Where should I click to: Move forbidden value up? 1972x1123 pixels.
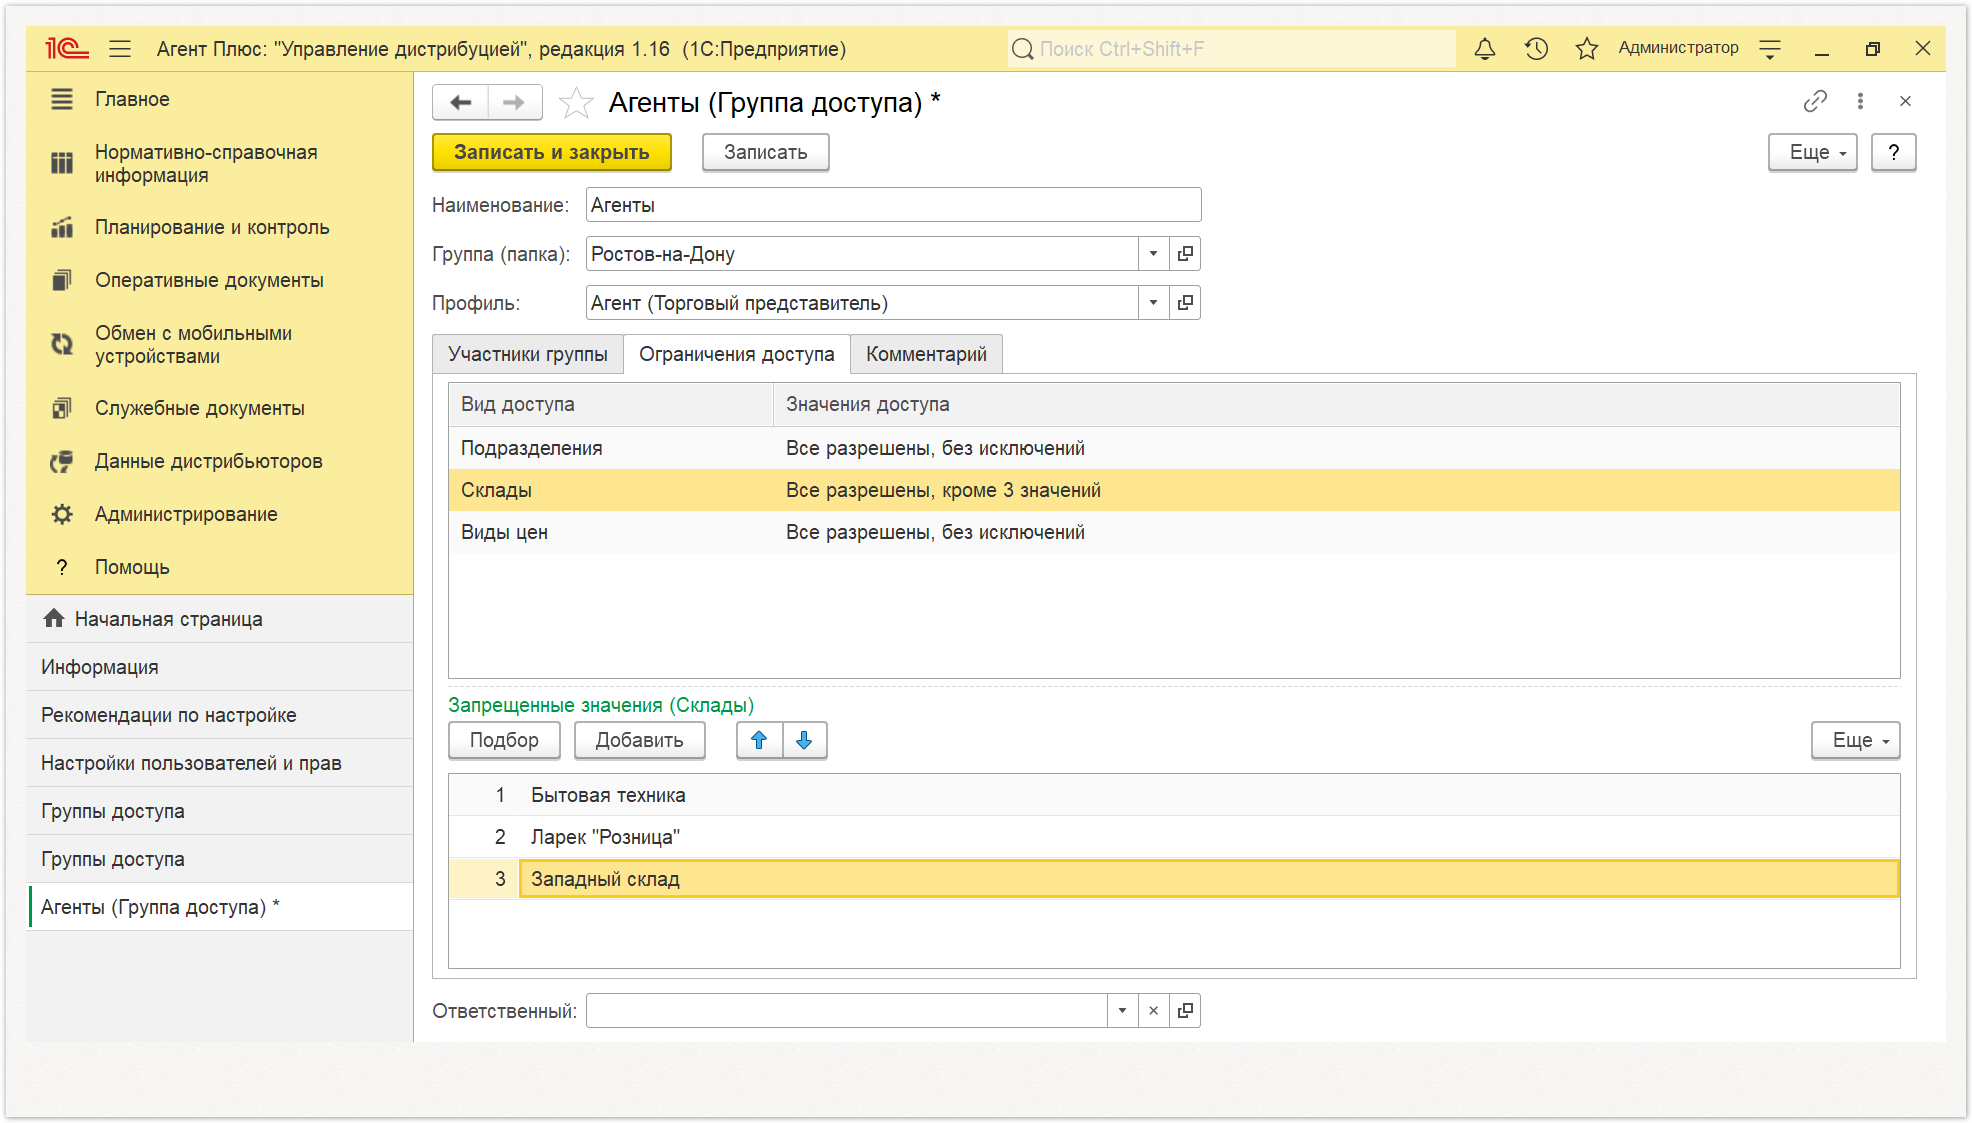759,740
